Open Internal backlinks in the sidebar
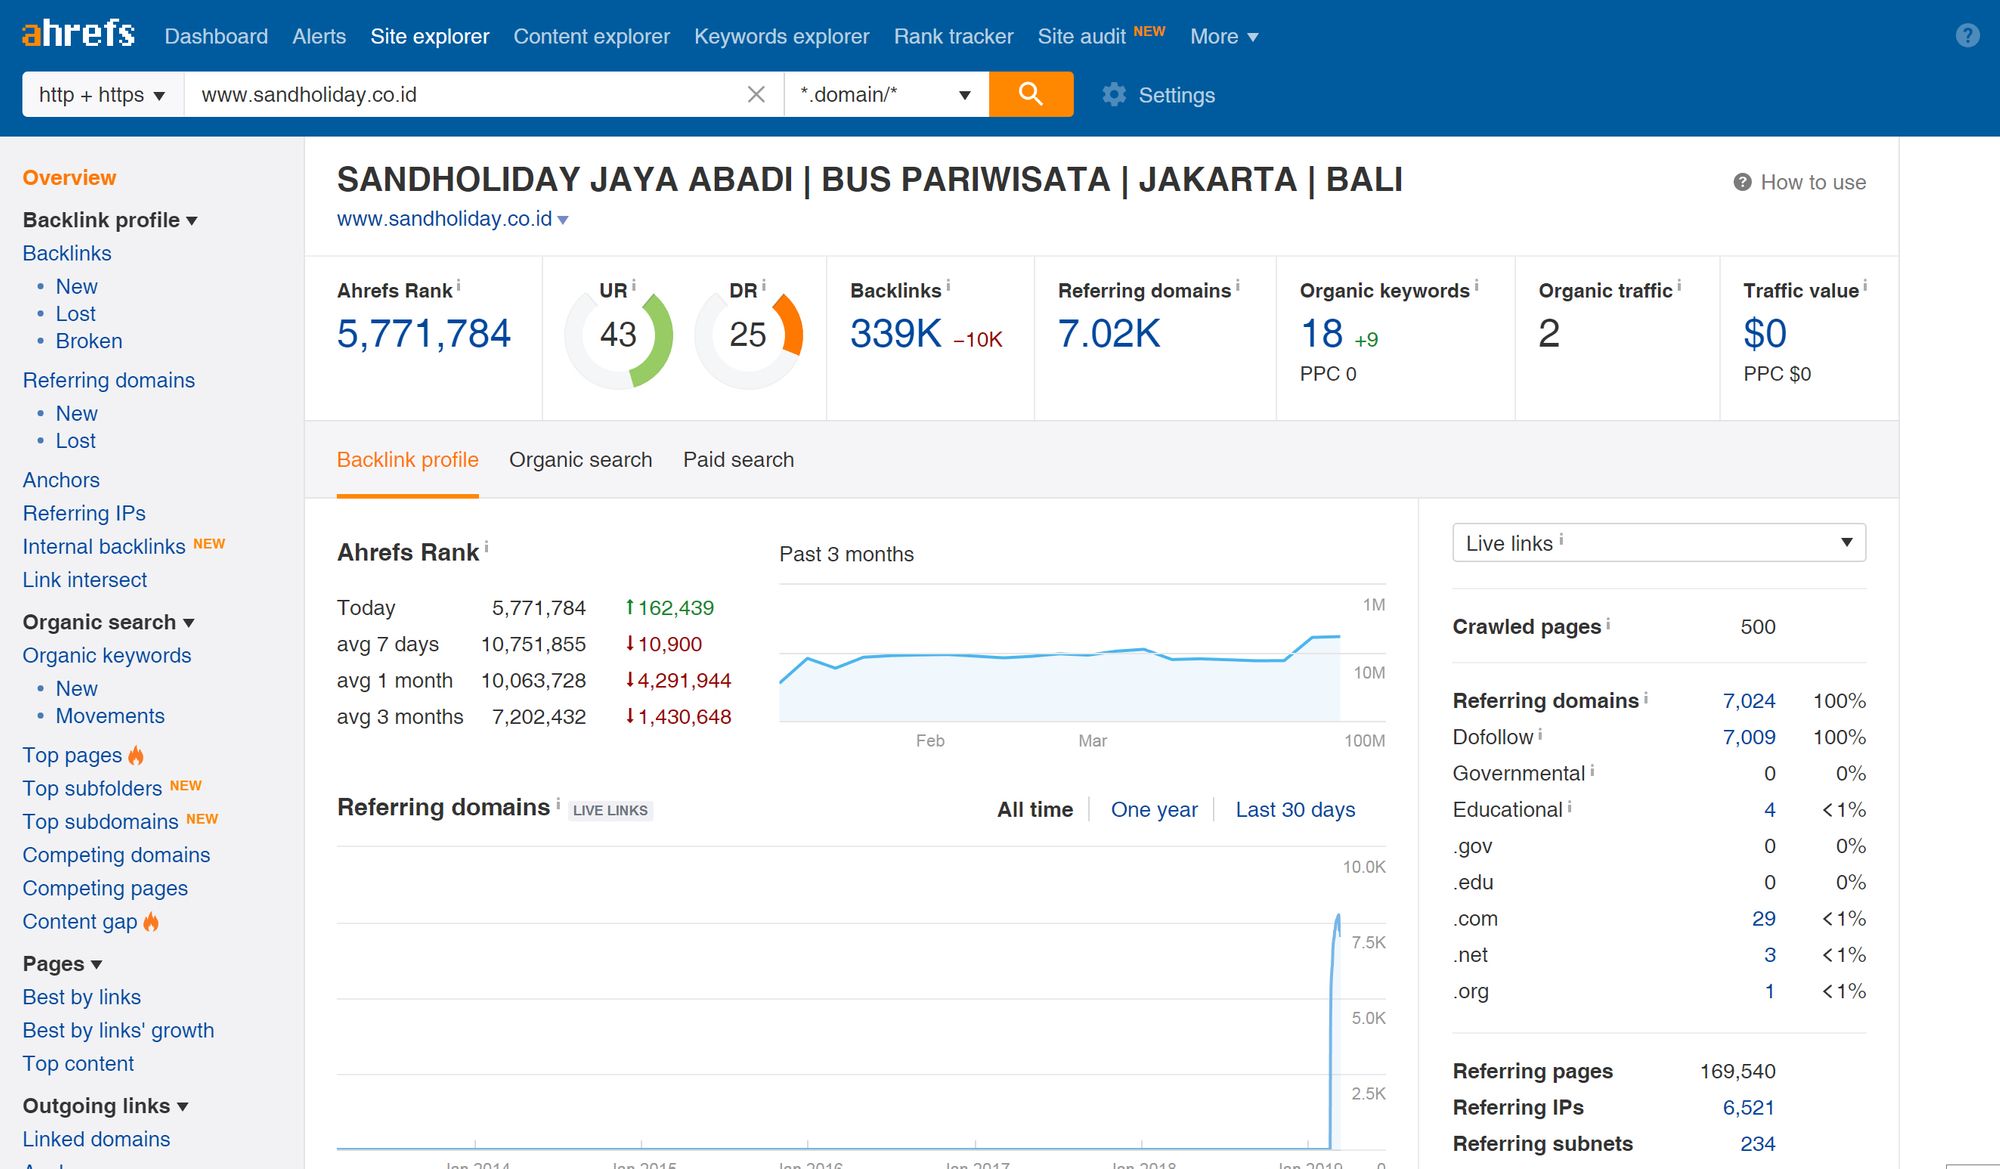Image resolution: width=2000 pixels, height=1169 pixels. tap(104, 547)
